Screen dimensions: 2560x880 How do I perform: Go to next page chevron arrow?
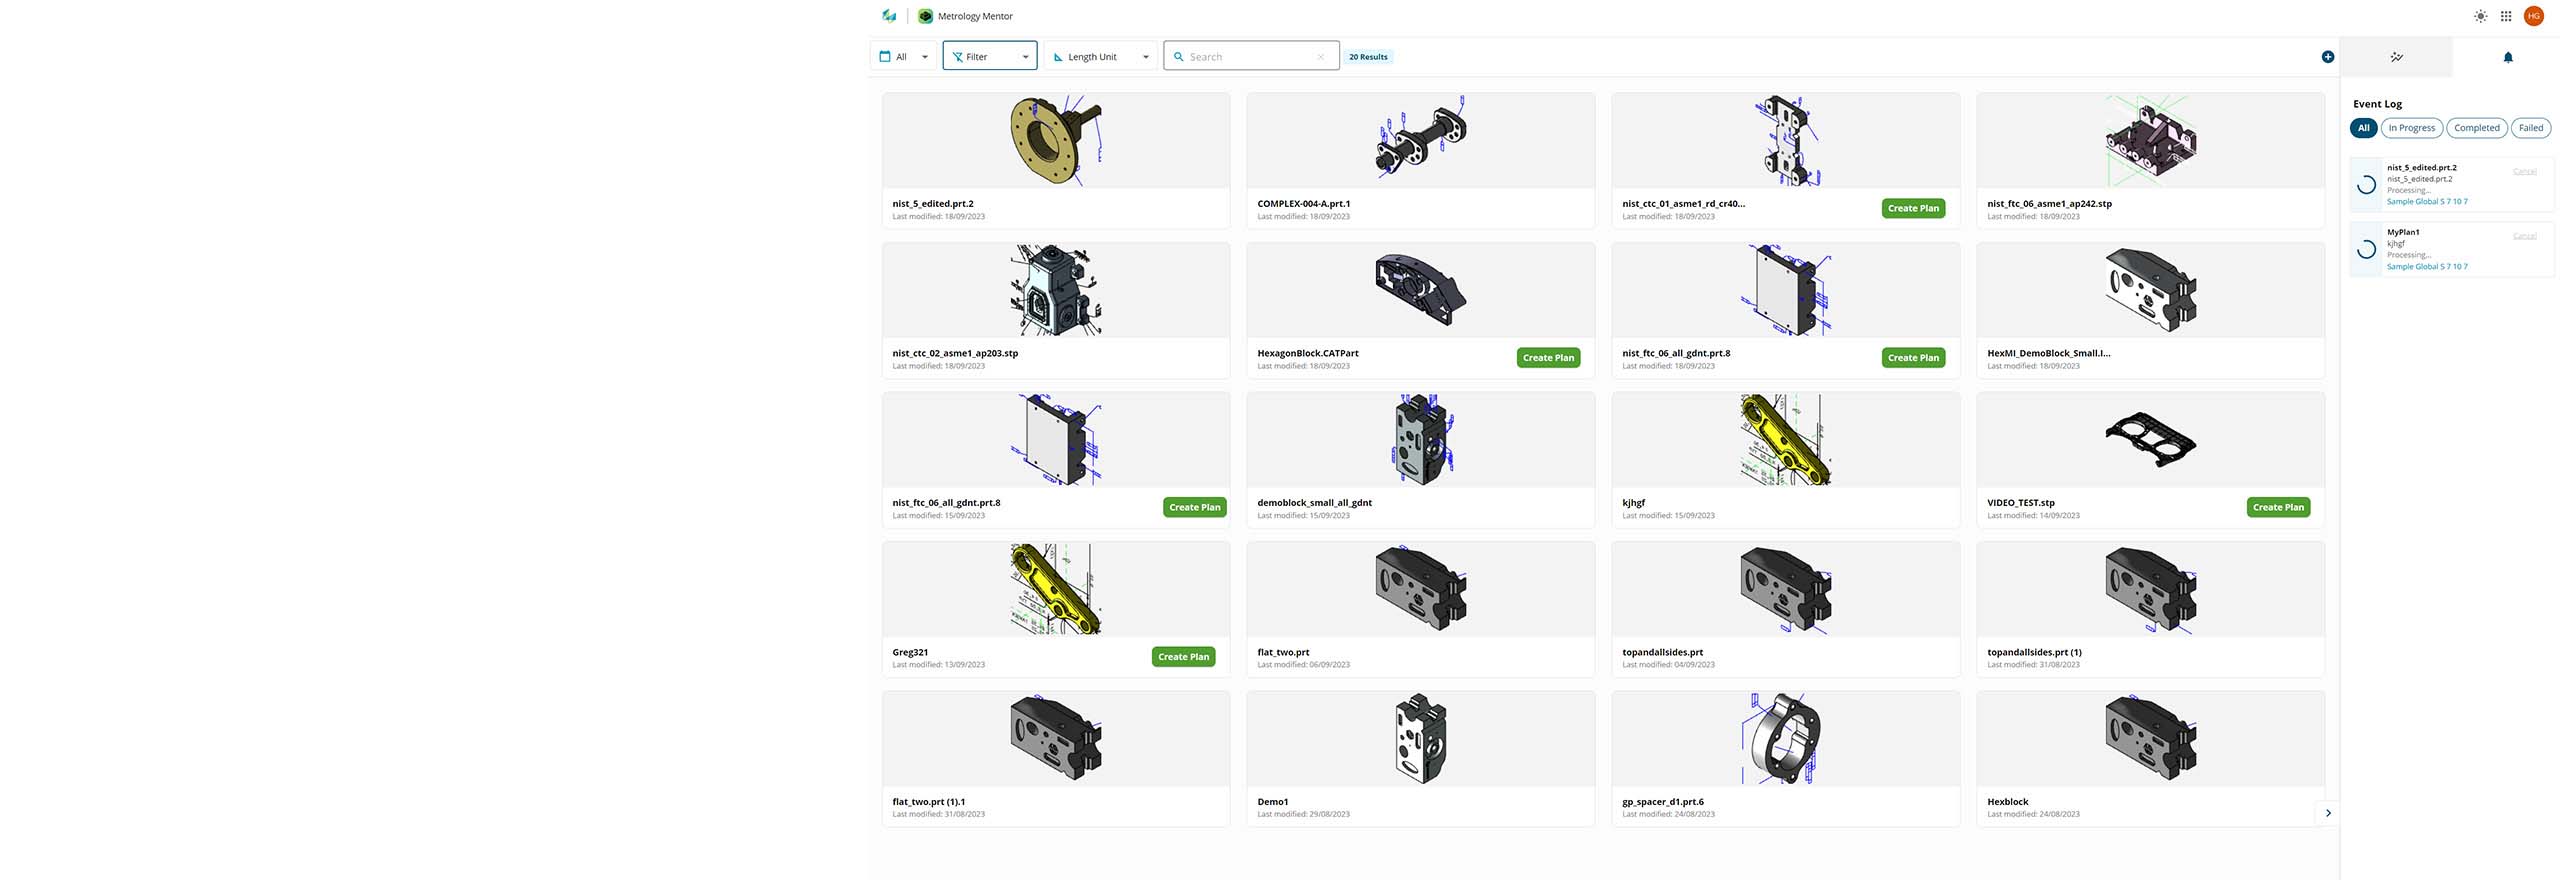click(x=2328, y=813)
